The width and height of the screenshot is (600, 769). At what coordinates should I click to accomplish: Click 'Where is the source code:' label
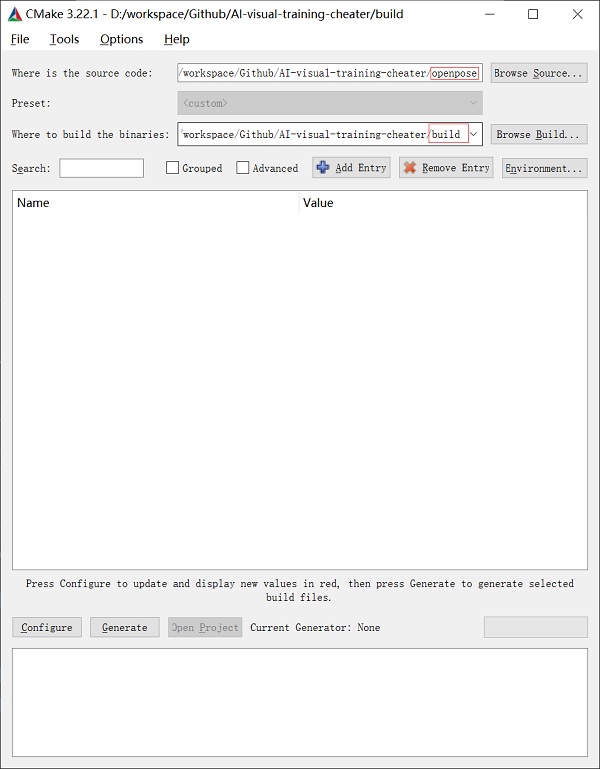[x=82, y=73]
